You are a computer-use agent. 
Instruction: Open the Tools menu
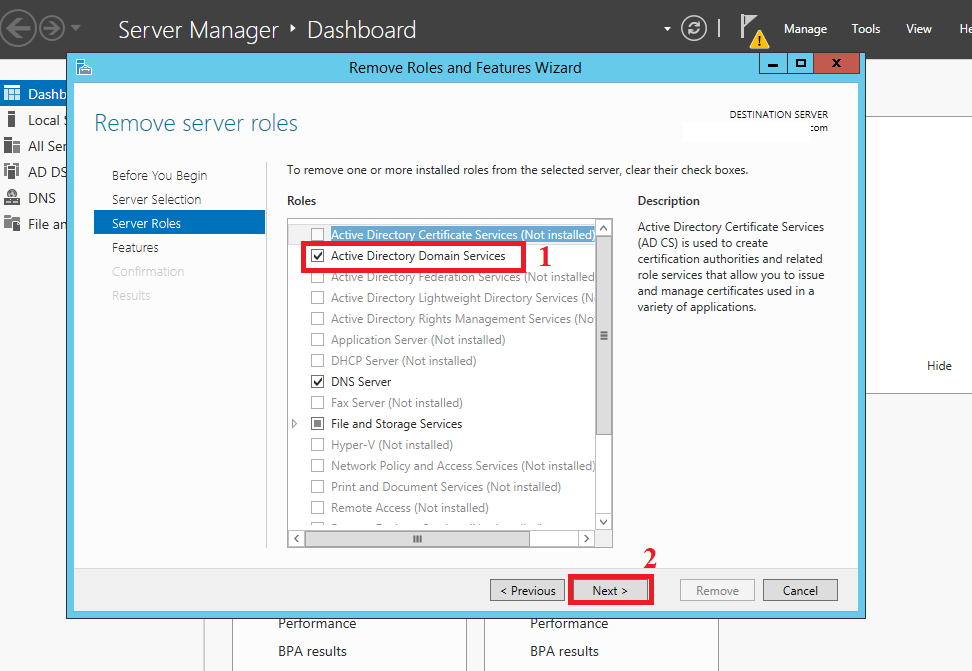click(x=865, y=28)
